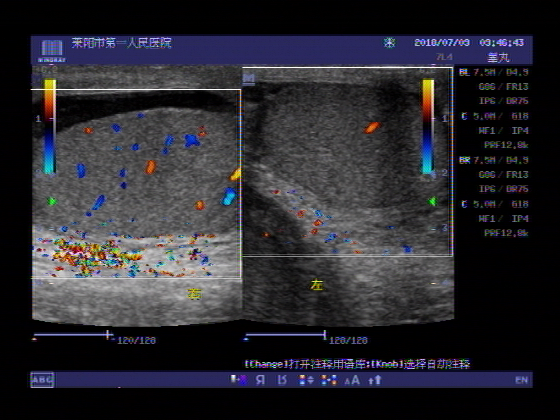Select the text size AA icon
The width and height of the screenshot is (560, 420).
pyautogui.click(x=352, y=380)
